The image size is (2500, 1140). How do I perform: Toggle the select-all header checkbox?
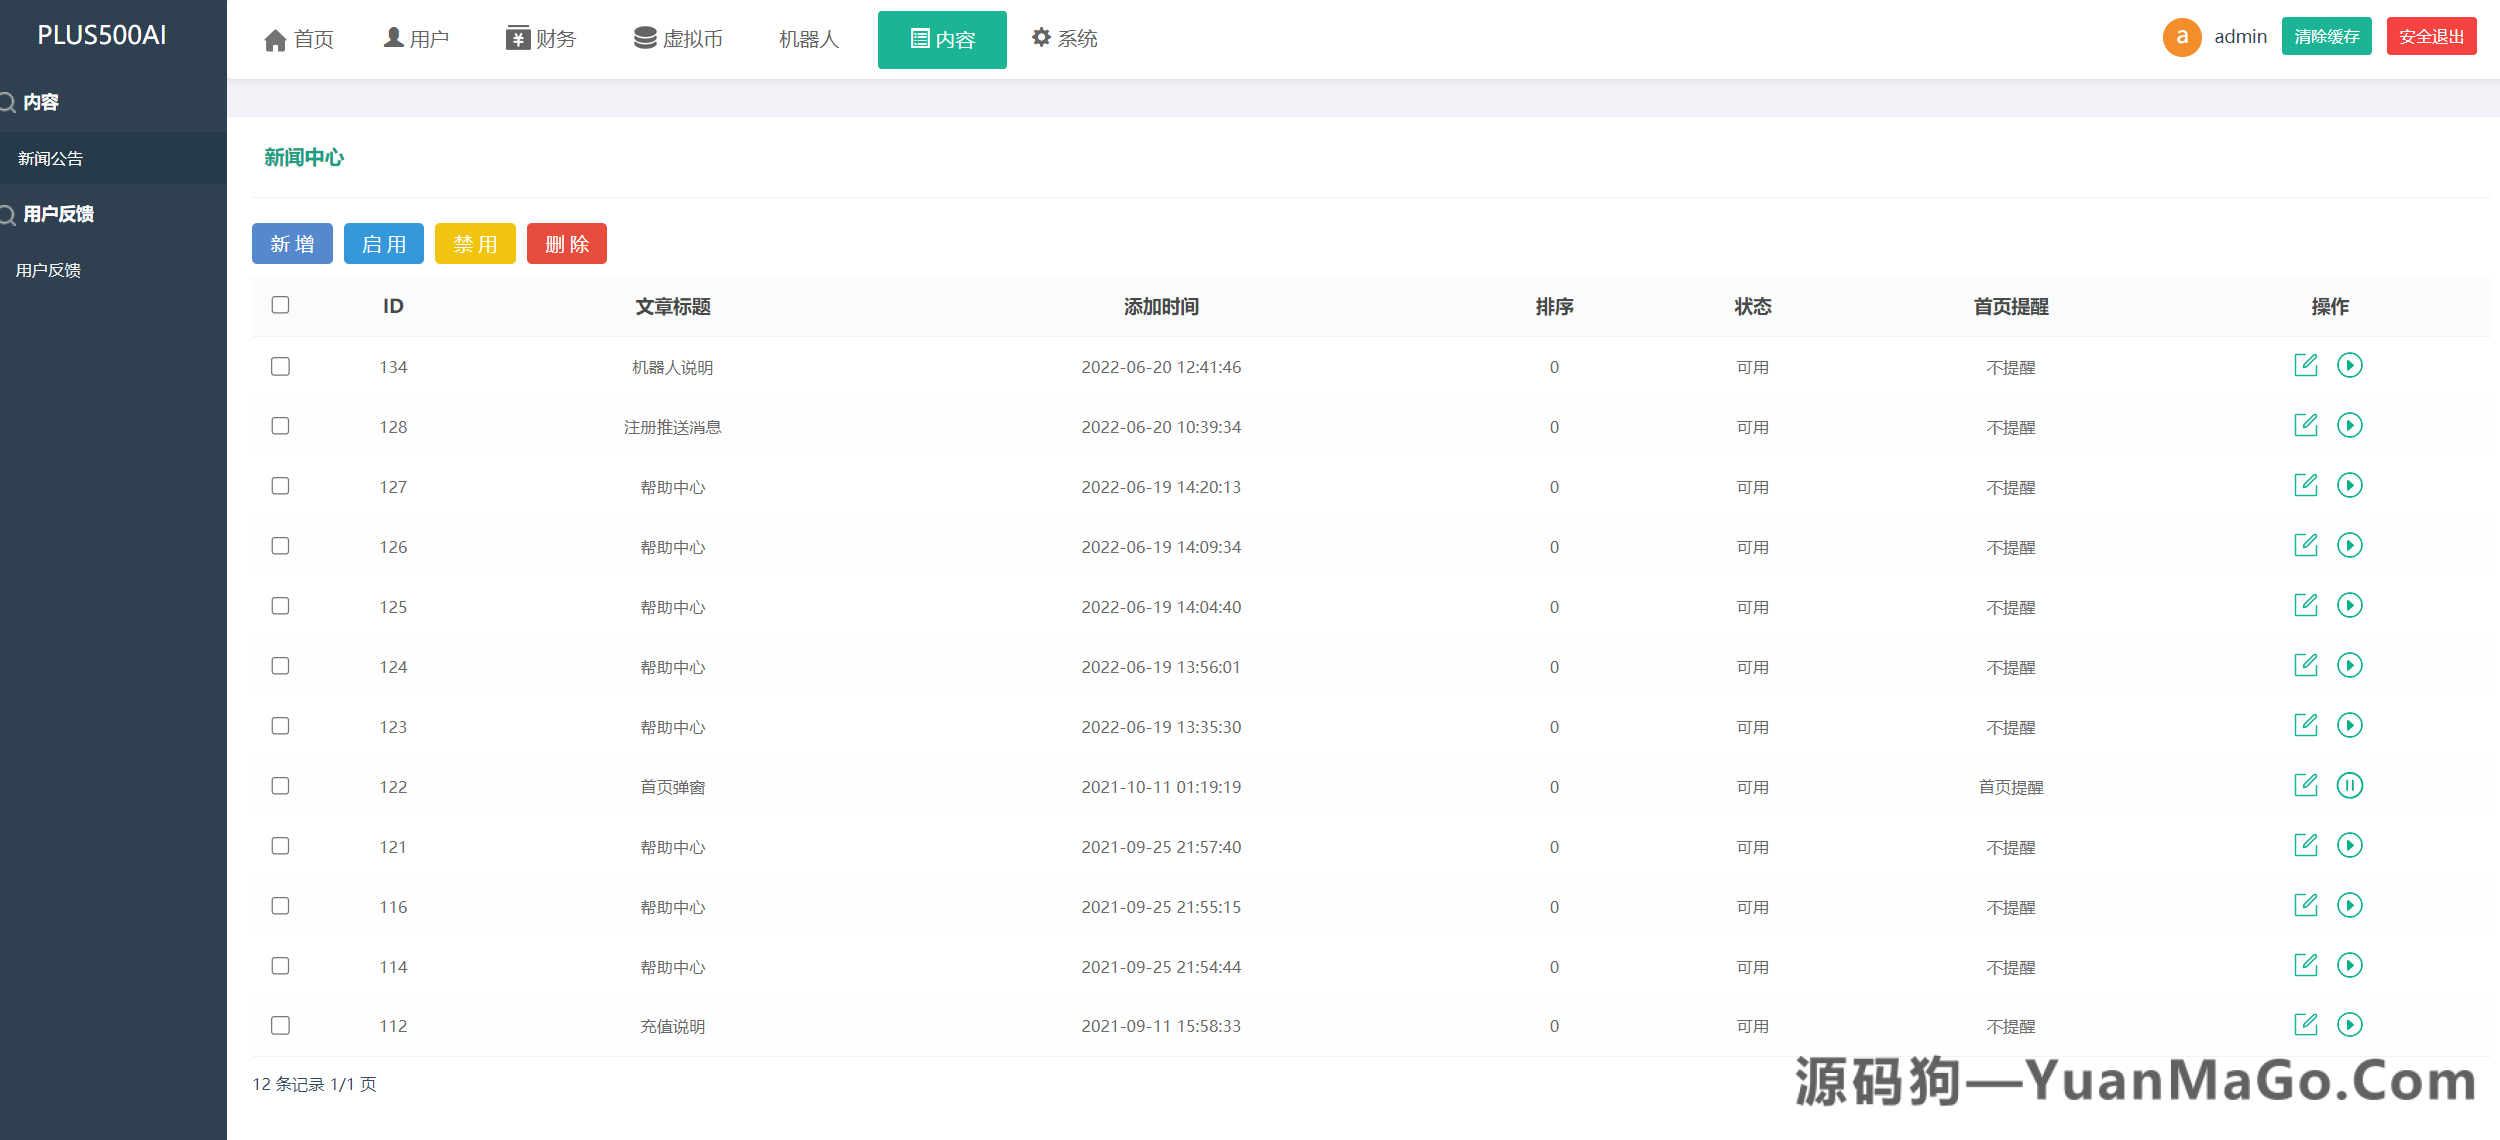point(280,305)
